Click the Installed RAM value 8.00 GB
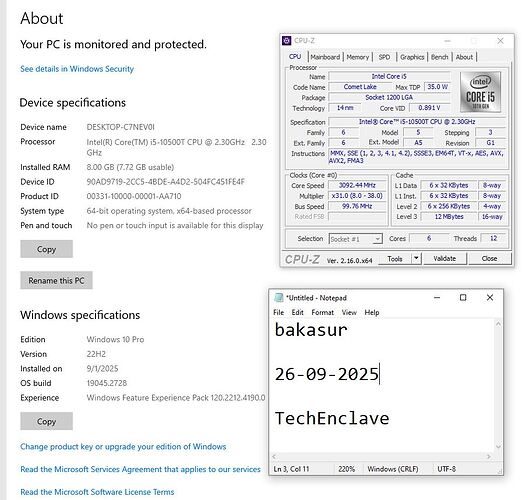This screenshot has width=528, height=500. pos(130,167)
